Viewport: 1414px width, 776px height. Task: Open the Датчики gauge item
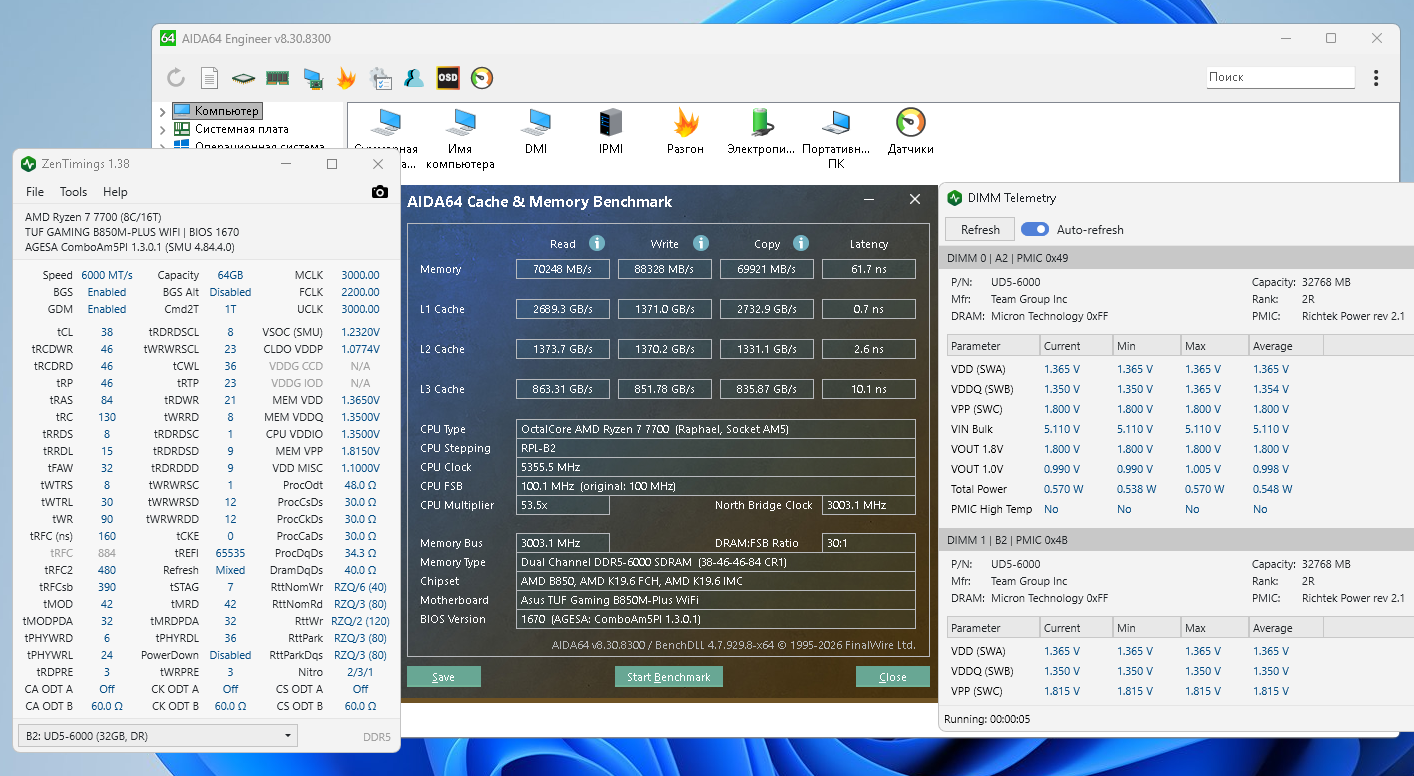tap(911, 132)
